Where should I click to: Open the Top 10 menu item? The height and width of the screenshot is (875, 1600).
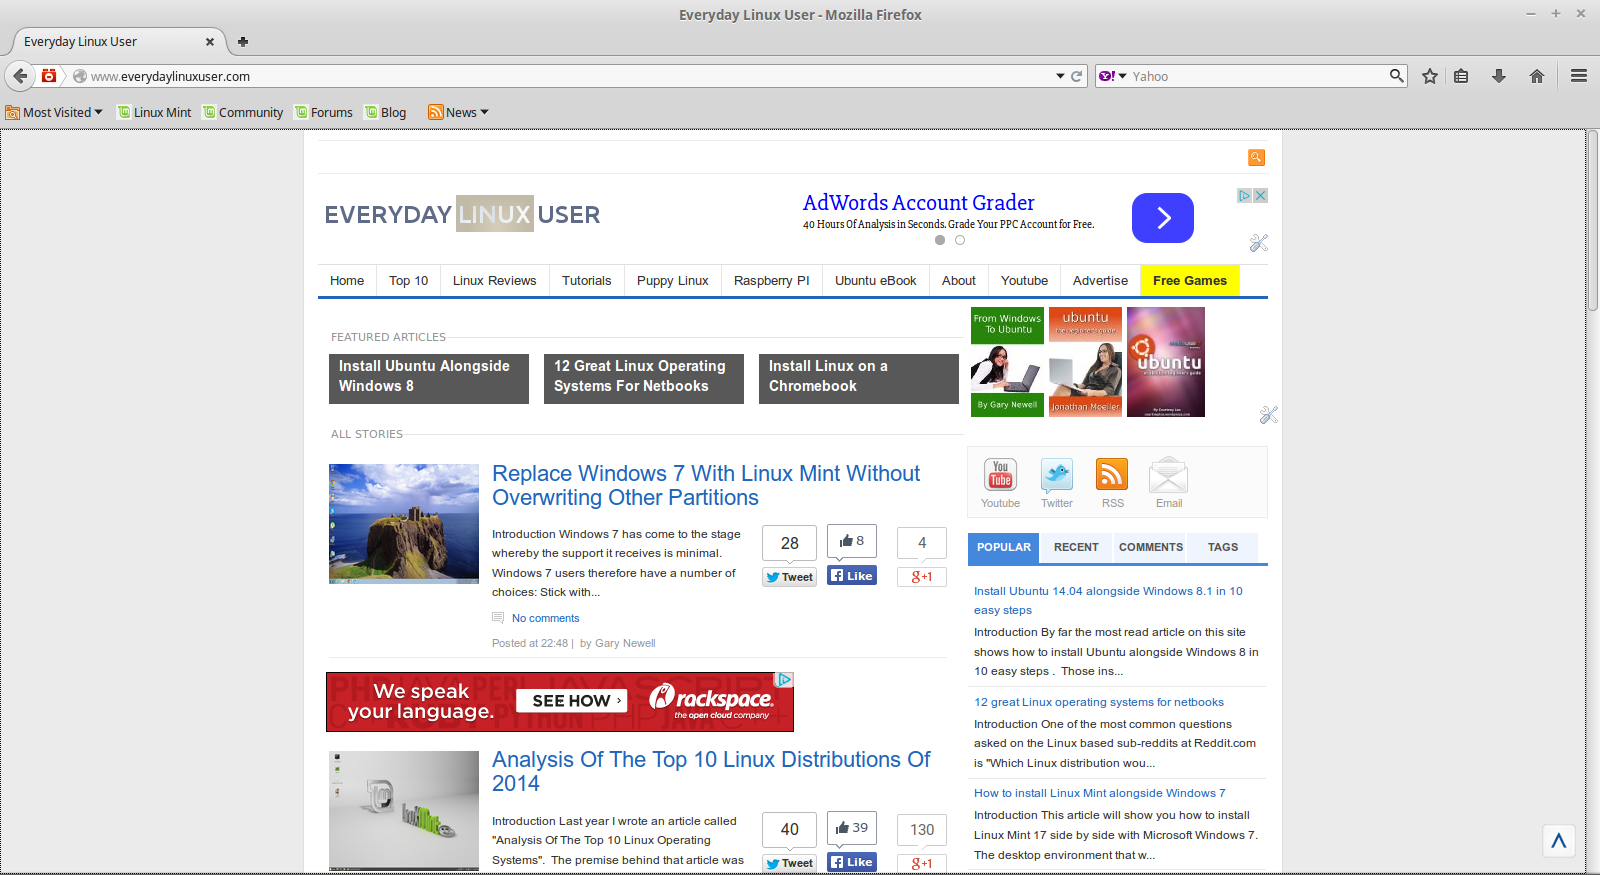408,281
